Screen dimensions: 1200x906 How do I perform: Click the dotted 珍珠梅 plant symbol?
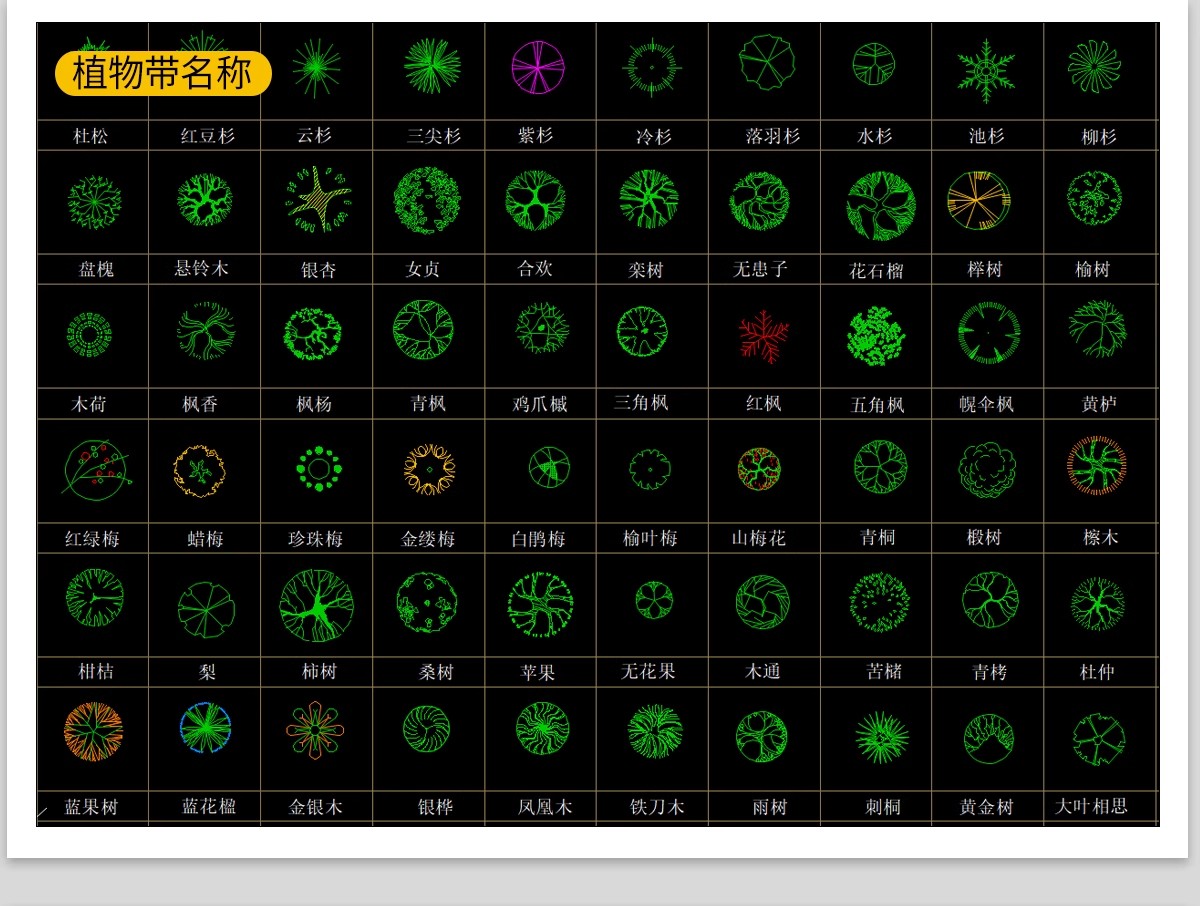(319, 468)
